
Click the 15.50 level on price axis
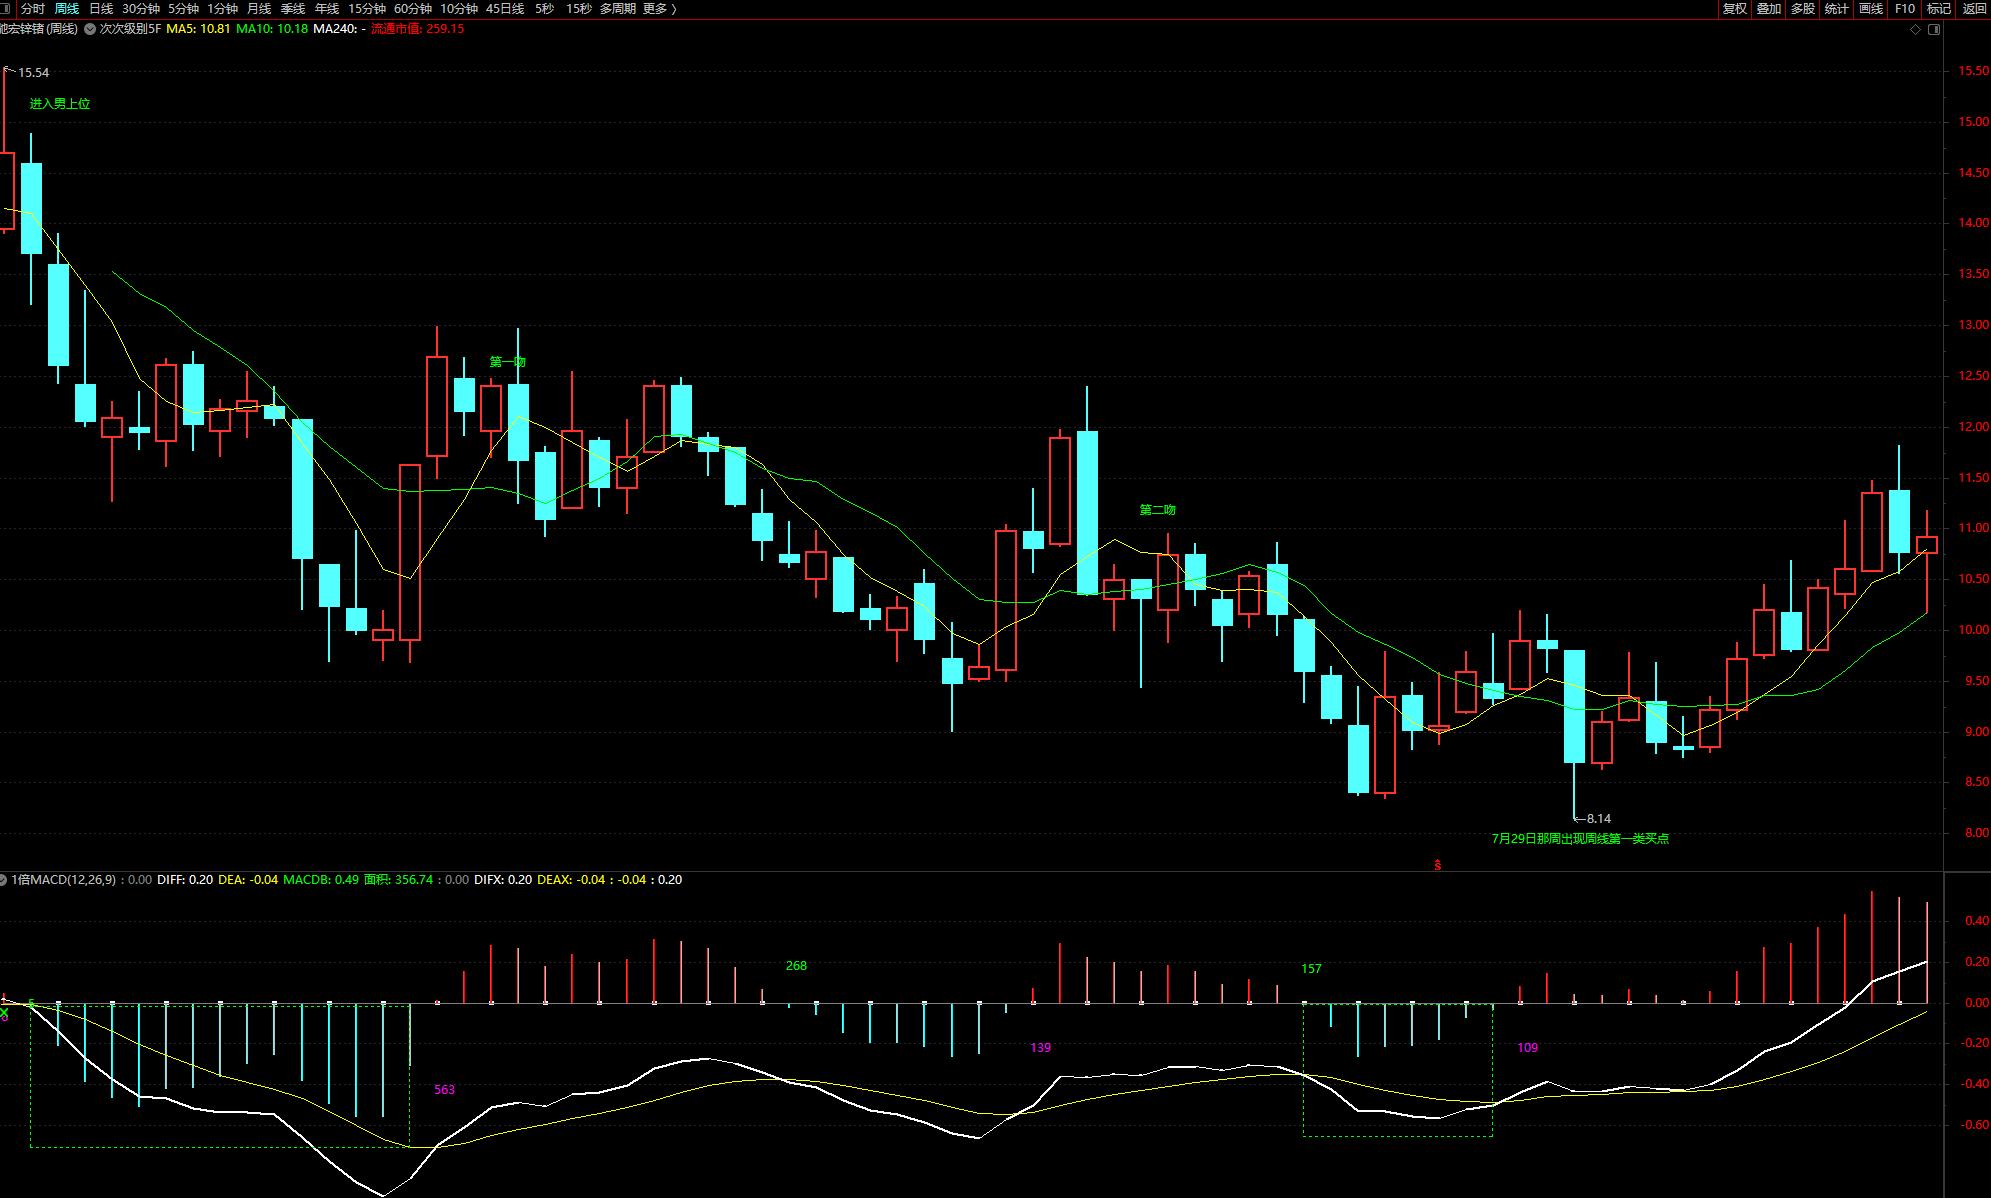[x=1973, y=71]
